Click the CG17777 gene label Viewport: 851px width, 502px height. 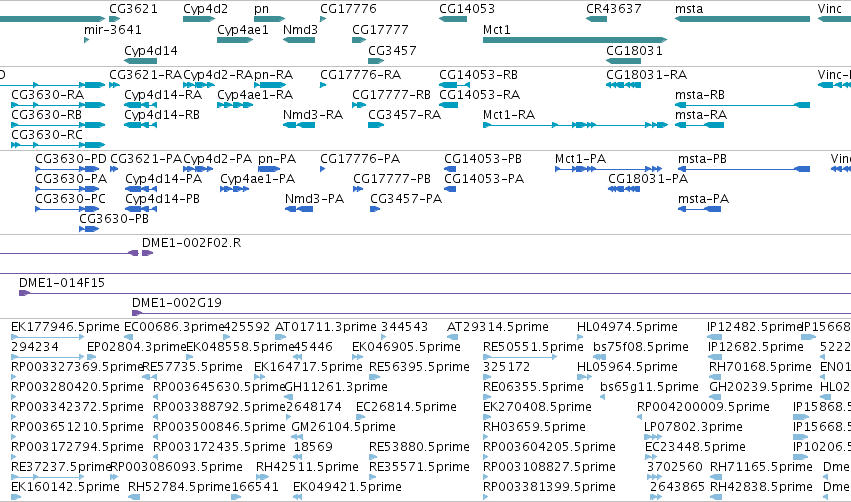click(x=380, y=29)
